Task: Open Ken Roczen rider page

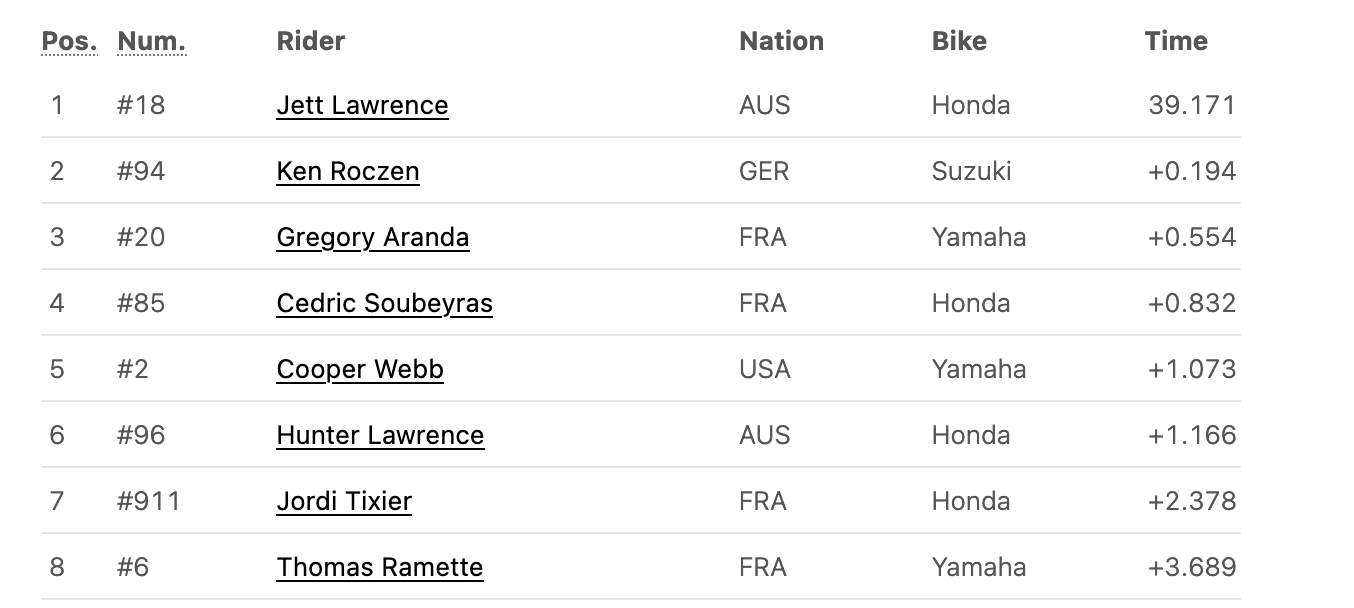Action: (348, 171)
